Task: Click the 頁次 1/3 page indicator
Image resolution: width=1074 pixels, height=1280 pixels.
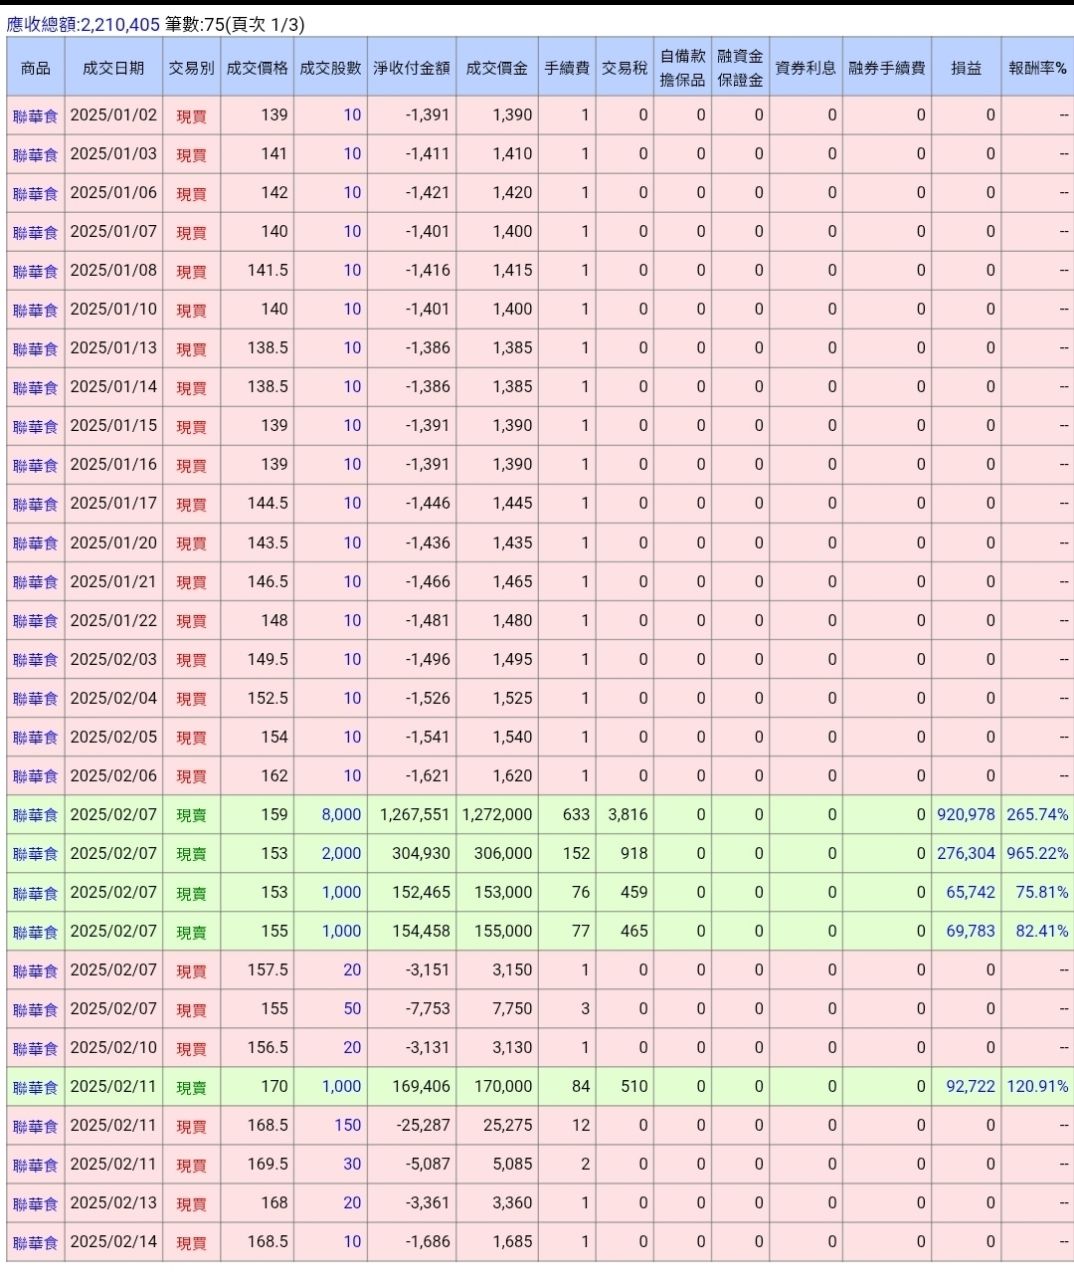Action: tap(267, 24)
